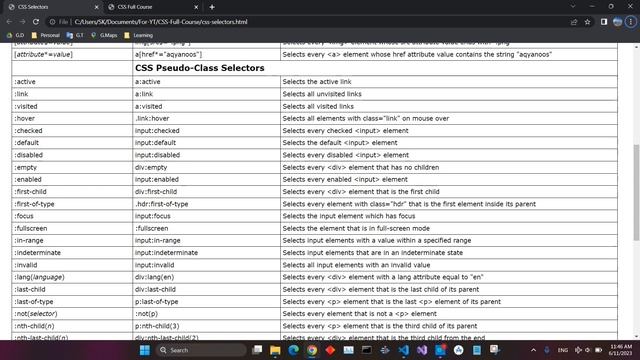The height and width of the screenshot is (360, 640).
Task: Open the Outlook app on the taskbar
Action: (x=440, y=350)
